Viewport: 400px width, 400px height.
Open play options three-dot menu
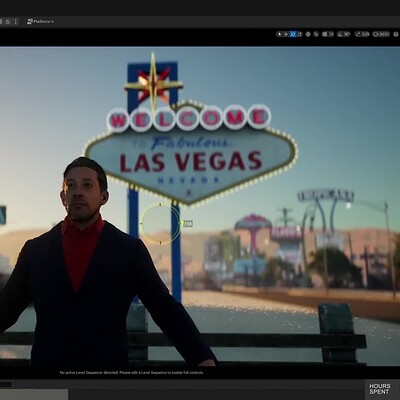[x=15, y=22]
